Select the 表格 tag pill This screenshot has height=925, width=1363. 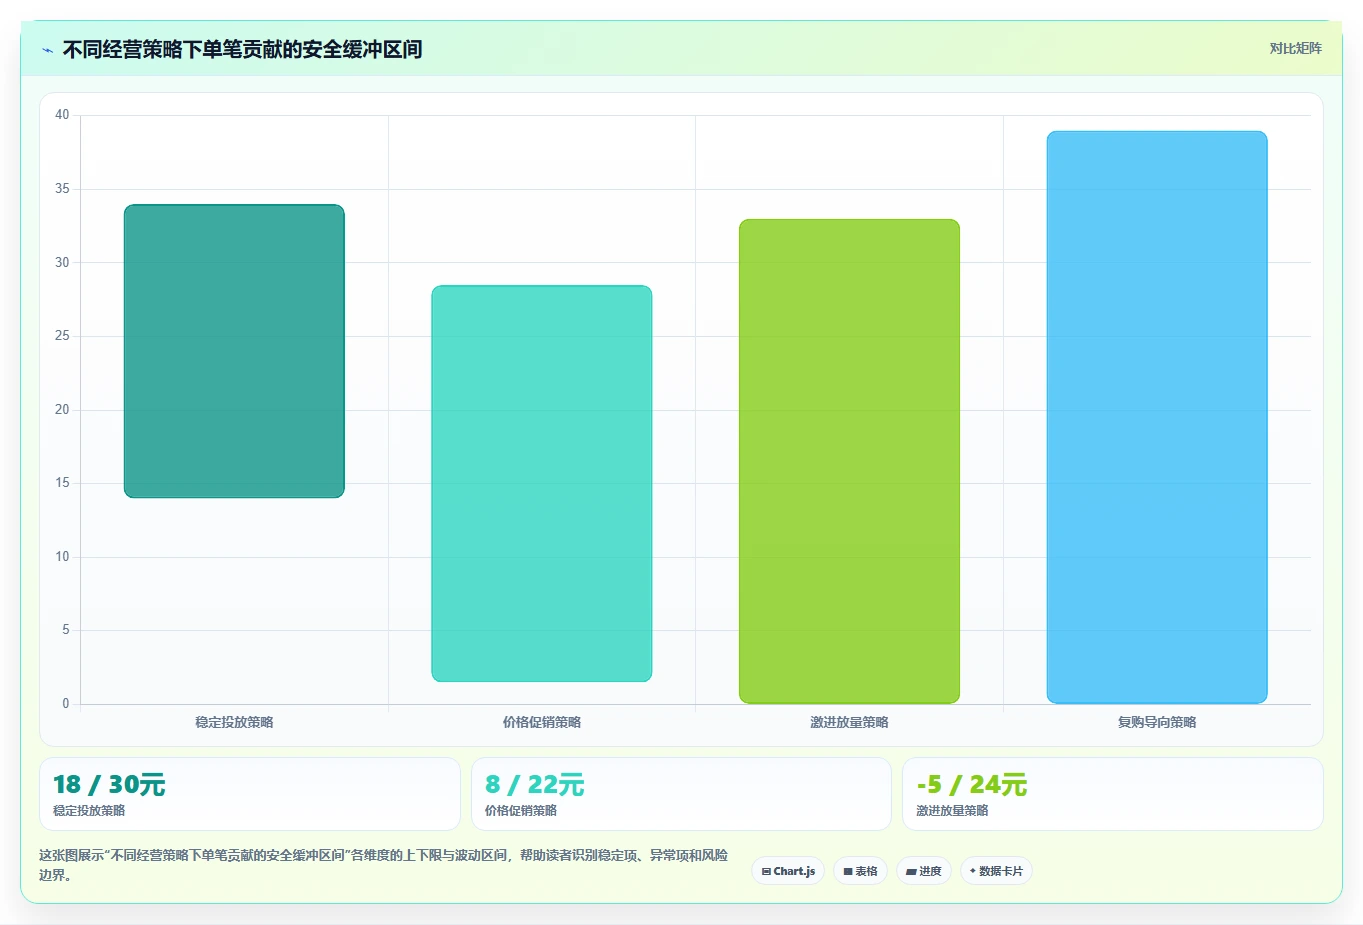860,871
